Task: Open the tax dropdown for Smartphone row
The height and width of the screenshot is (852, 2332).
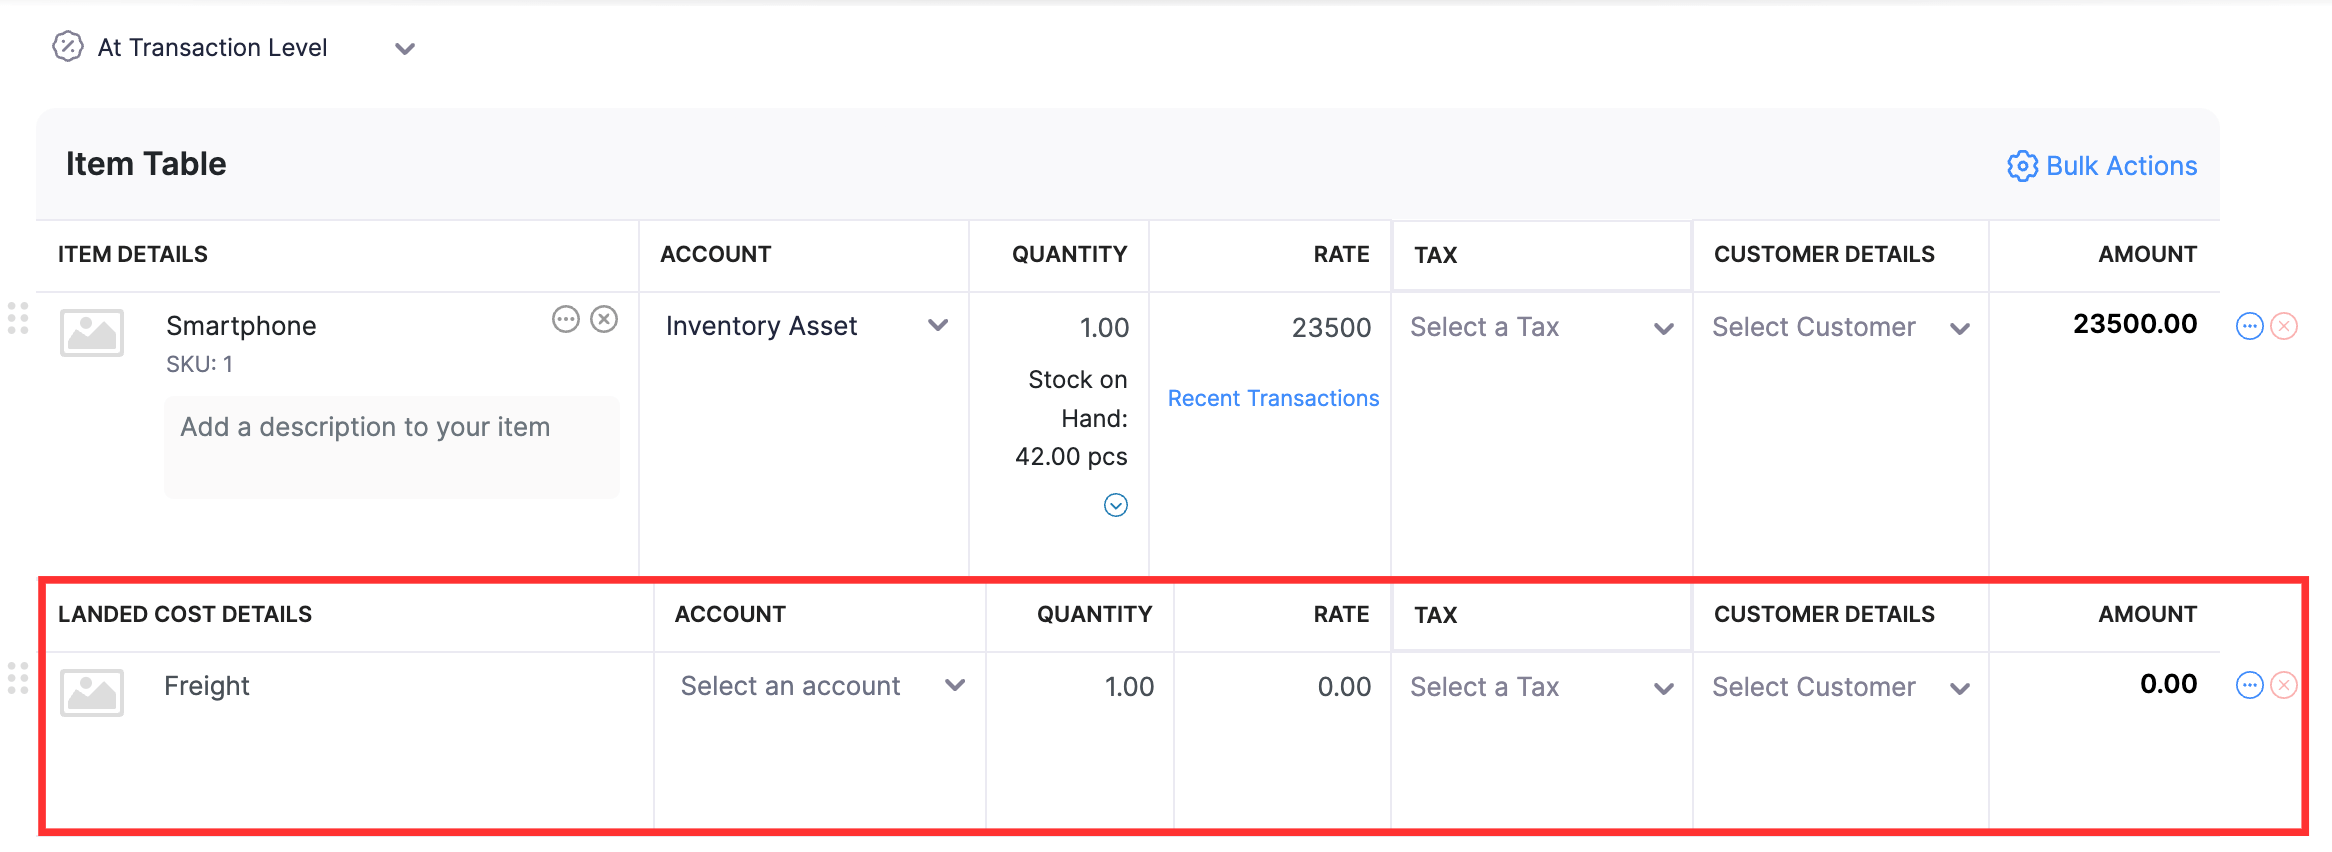Action: [1541, 328]
